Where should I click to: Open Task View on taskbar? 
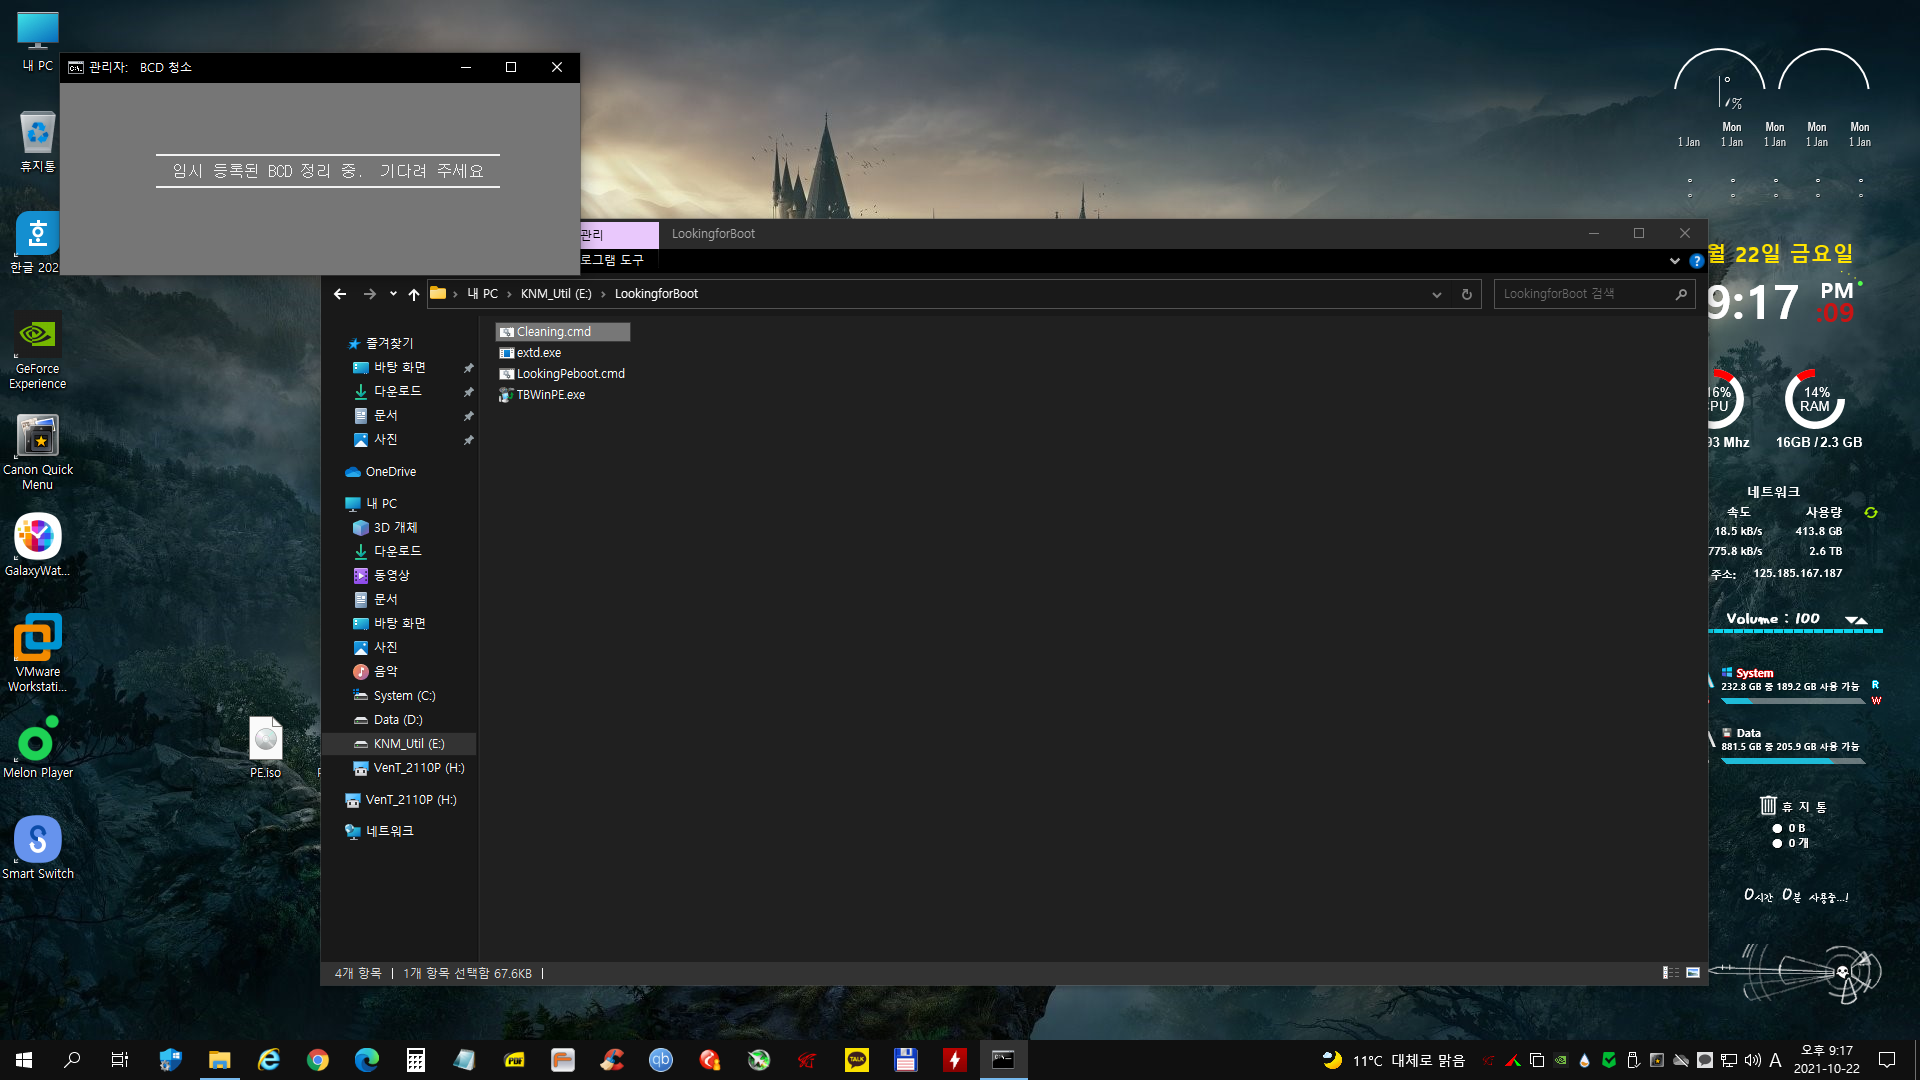(x=120, y=1060)
